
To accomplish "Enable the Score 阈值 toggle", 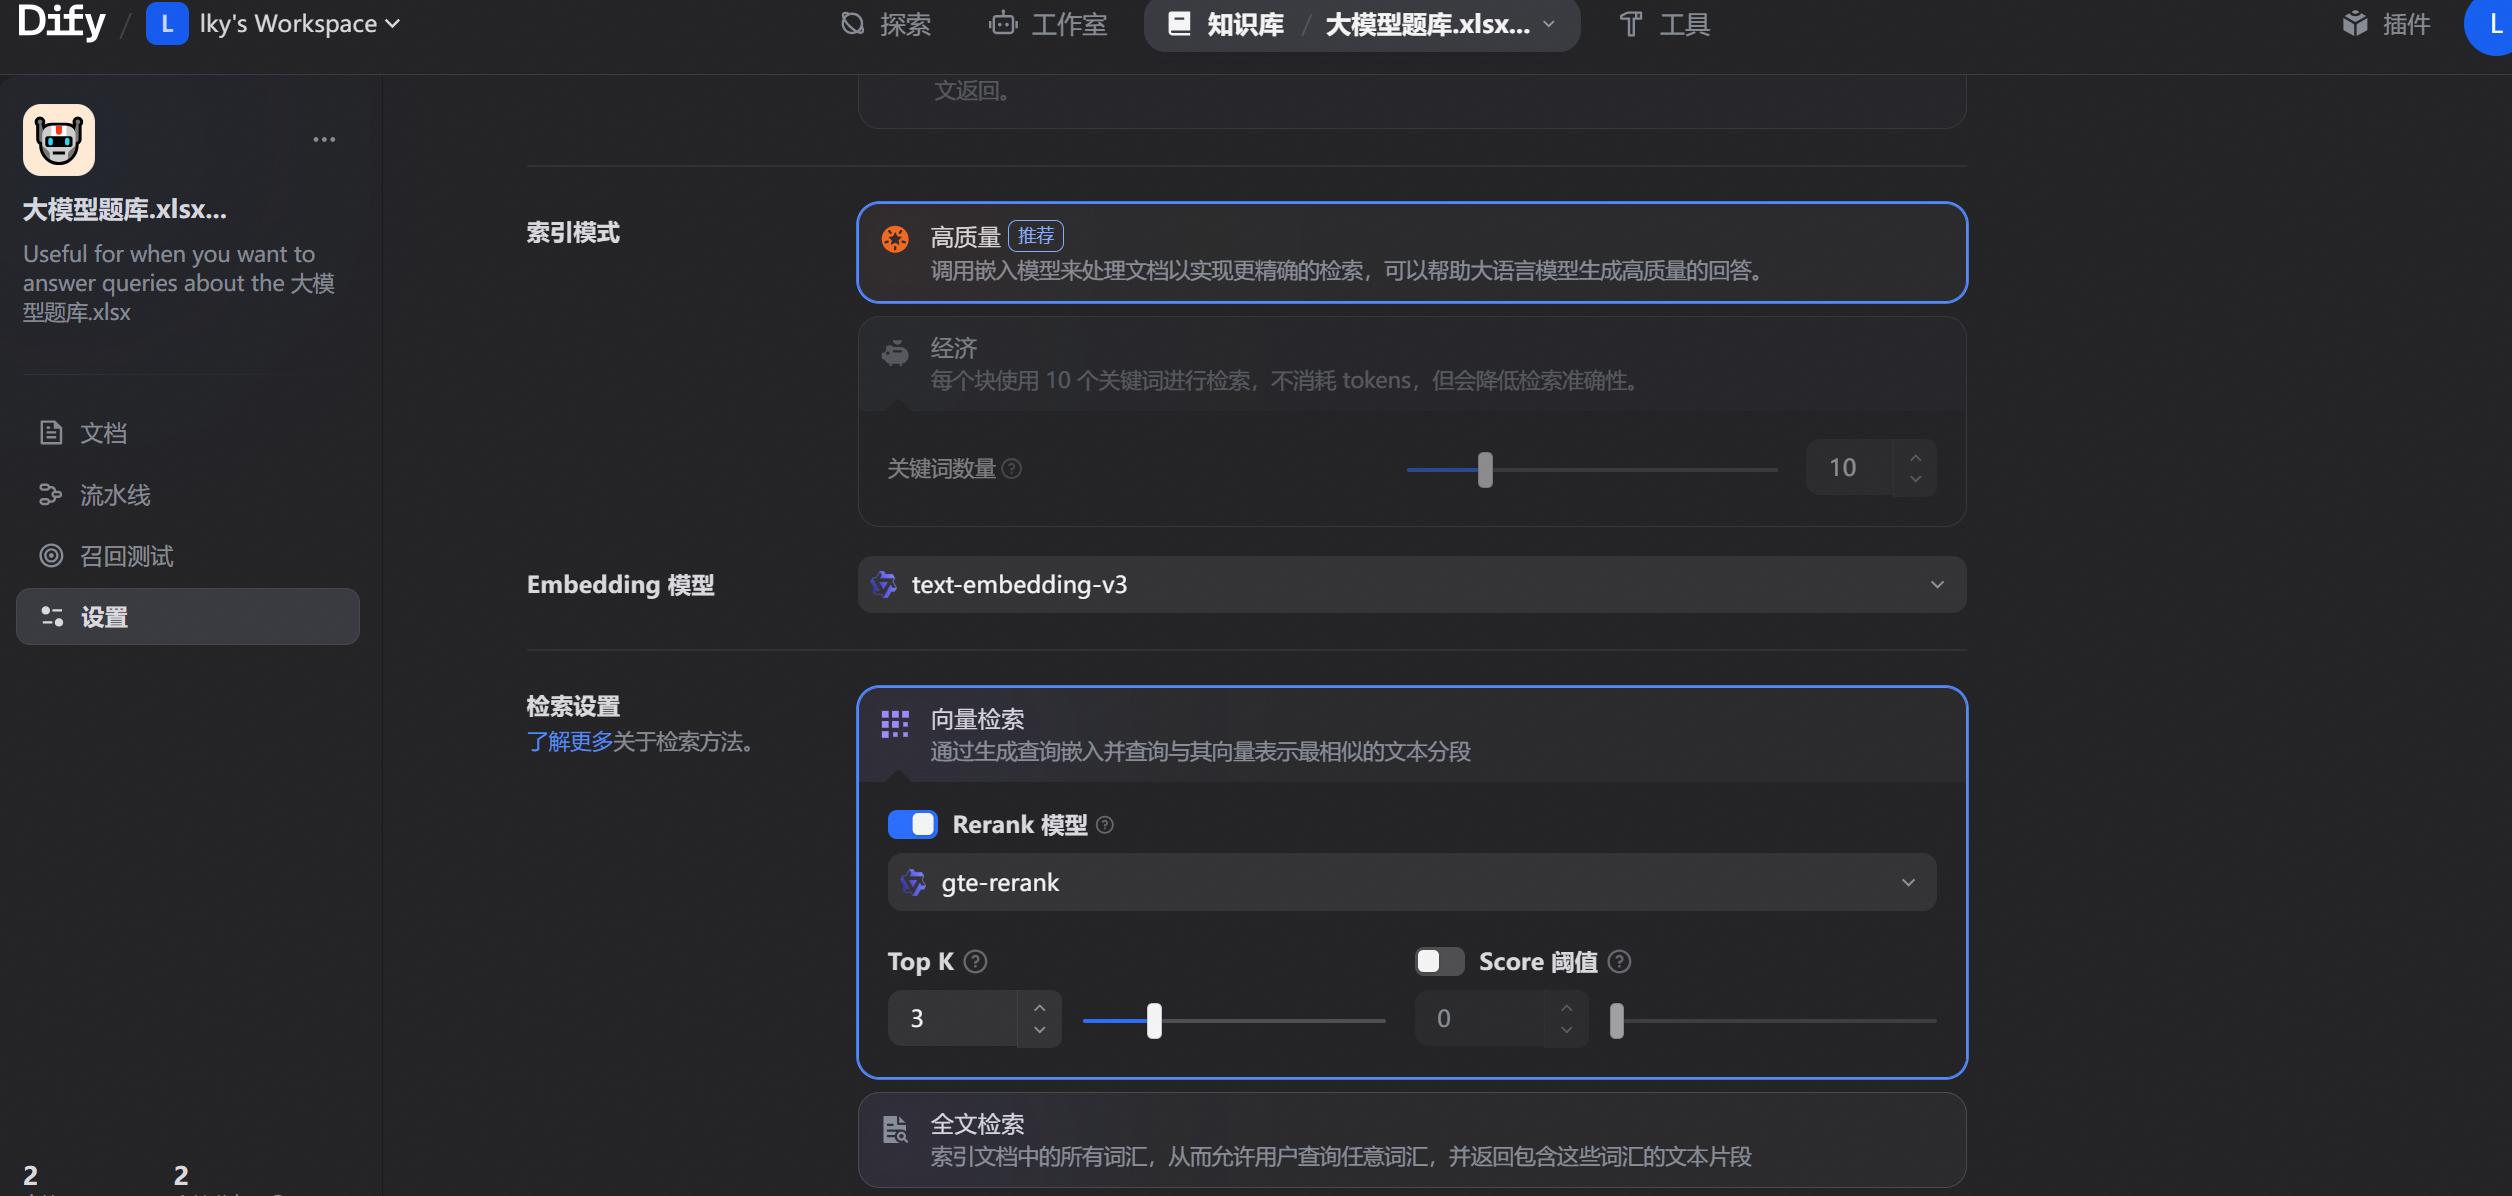I will coord(1439,962).
